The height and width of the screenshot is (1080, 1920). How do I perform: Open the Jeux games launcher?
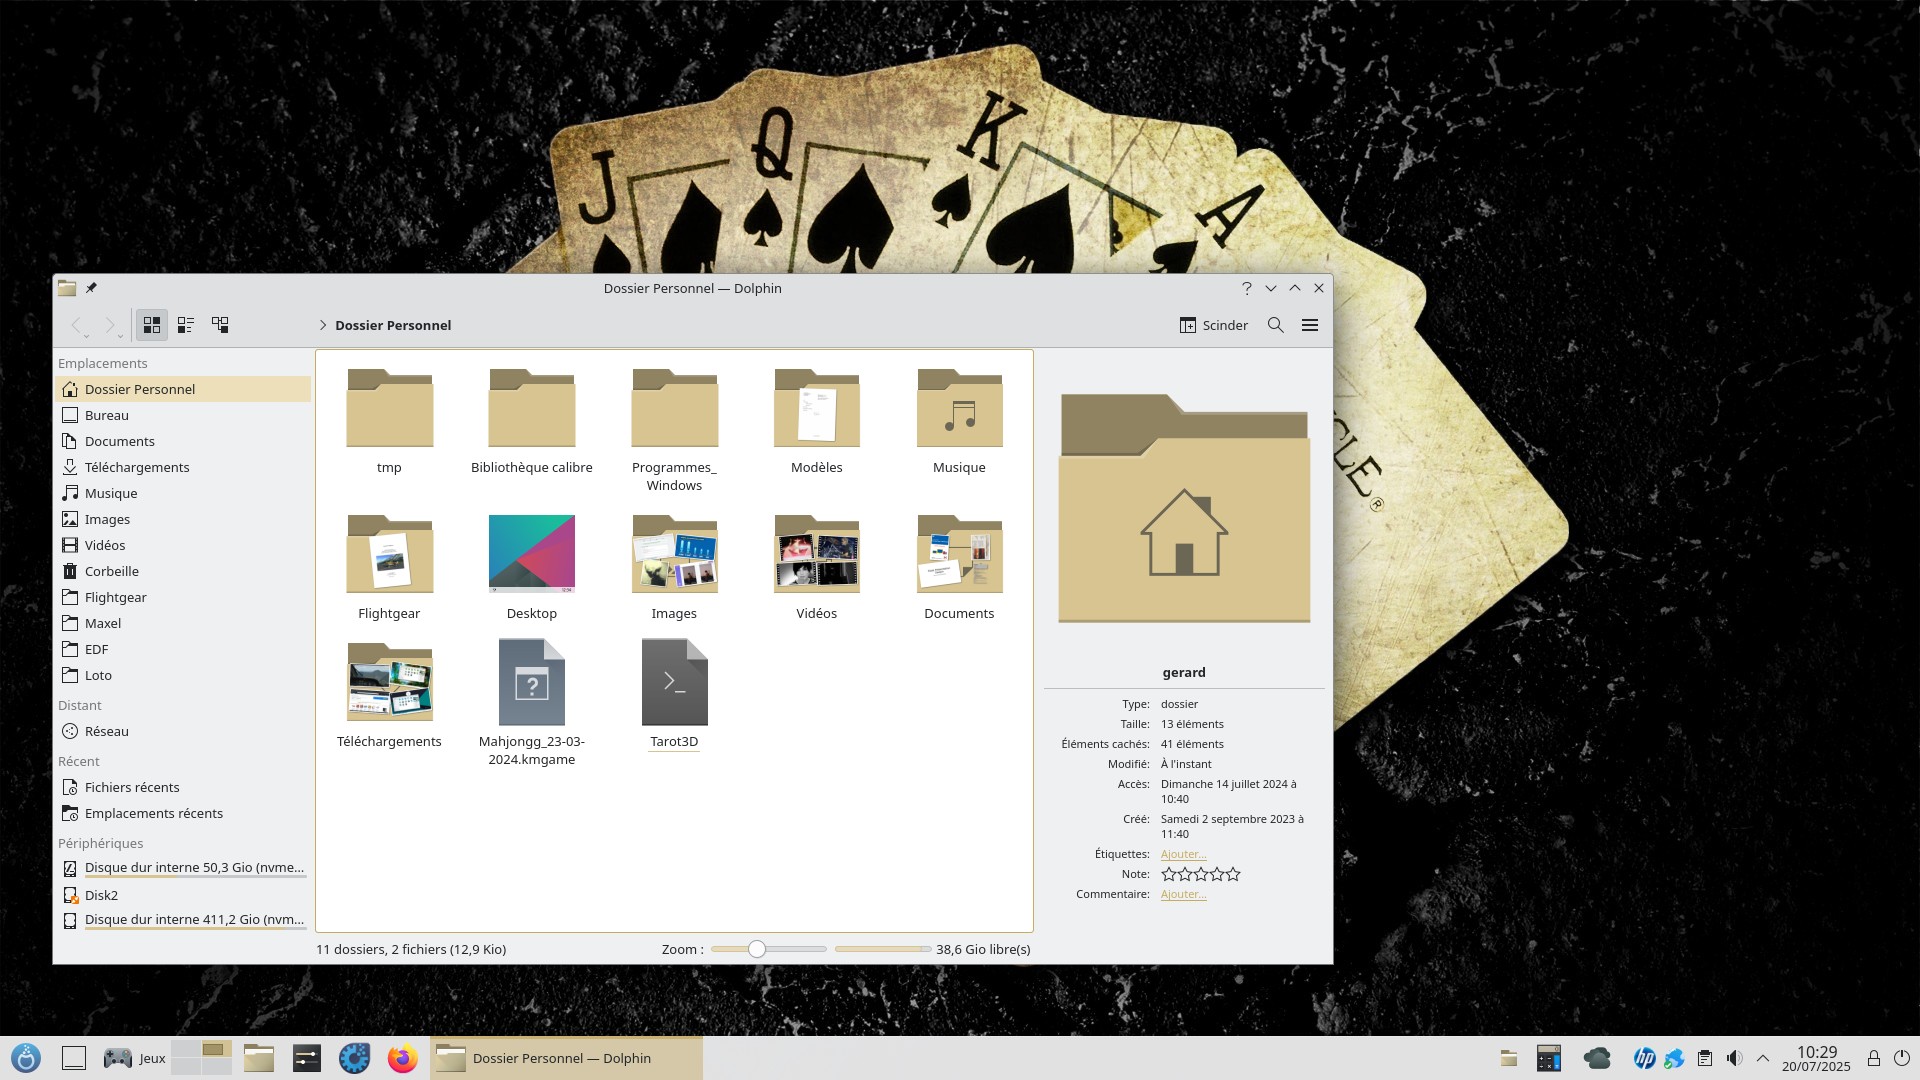point(135,1058)
